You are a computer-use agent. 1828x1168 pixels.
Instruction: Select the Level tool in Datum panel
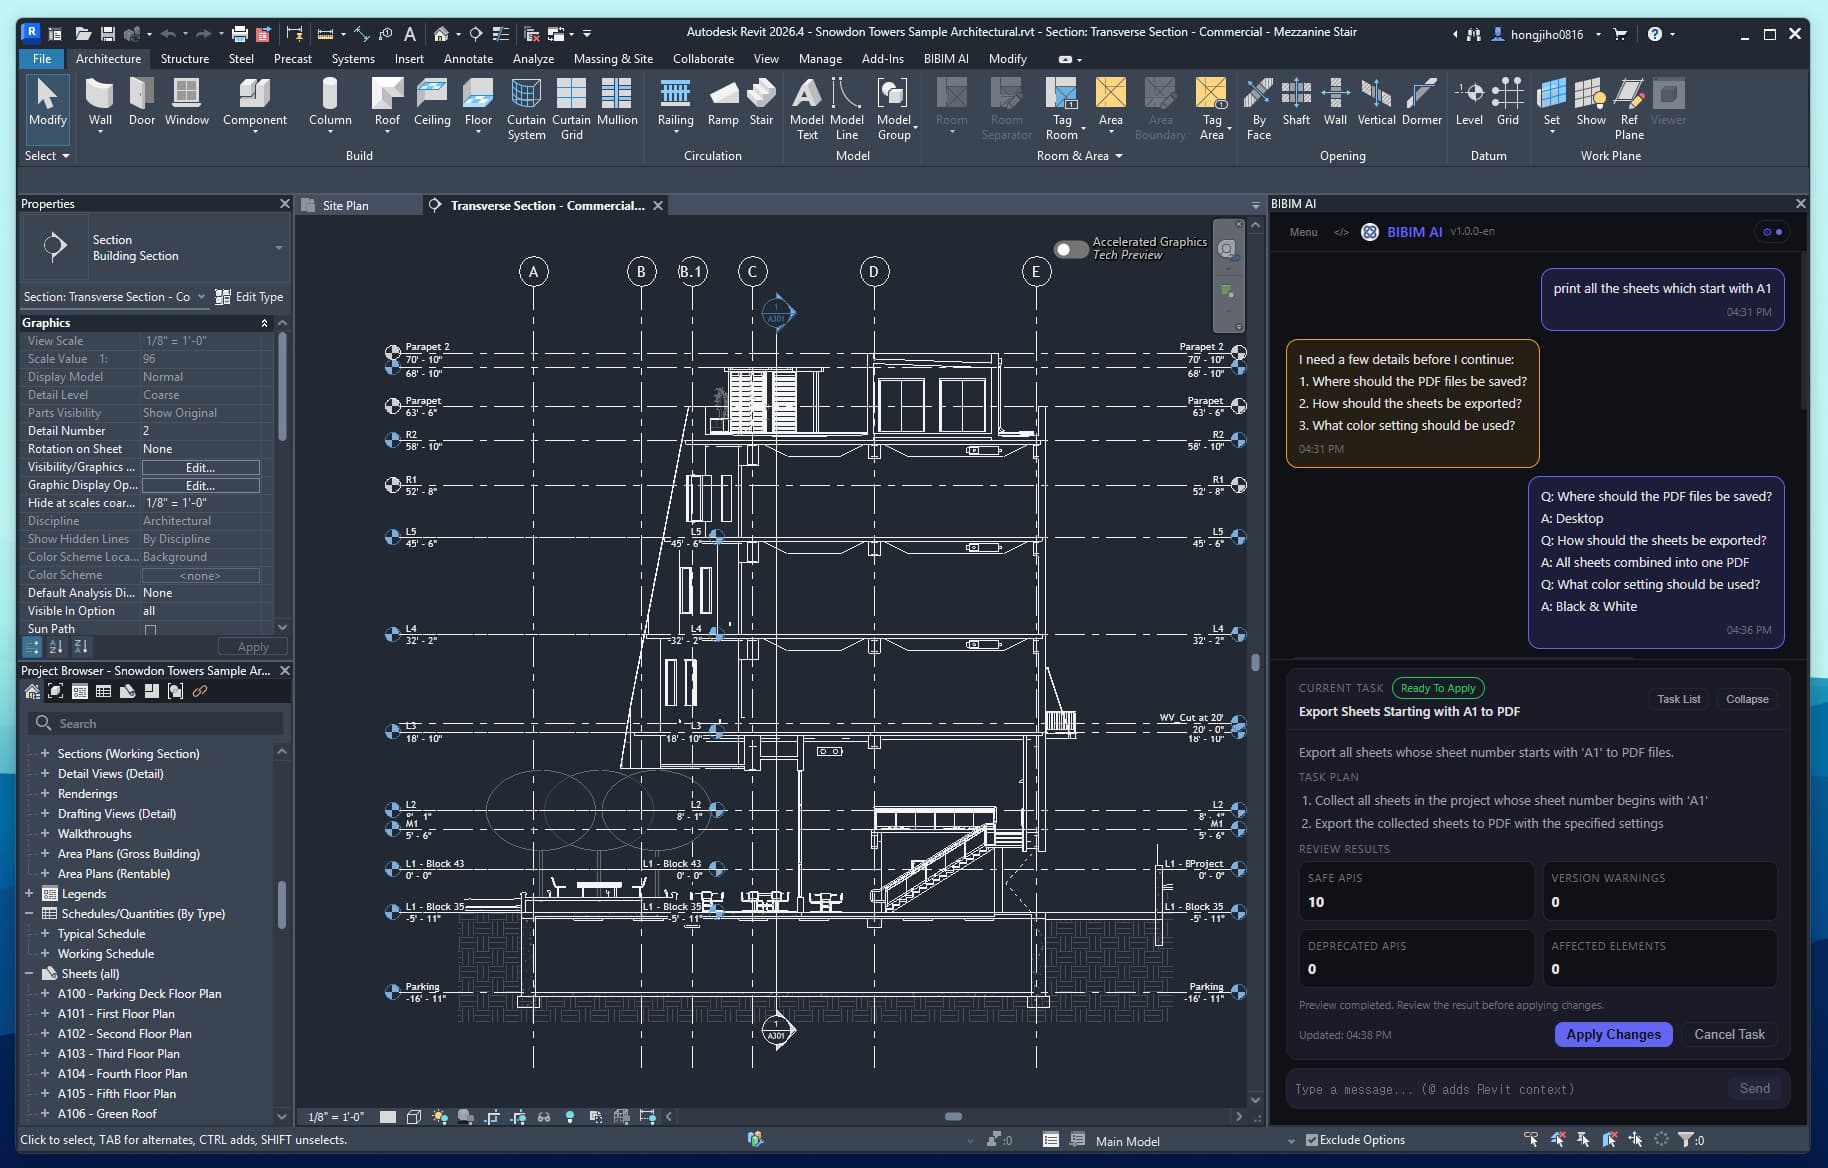1469,105
